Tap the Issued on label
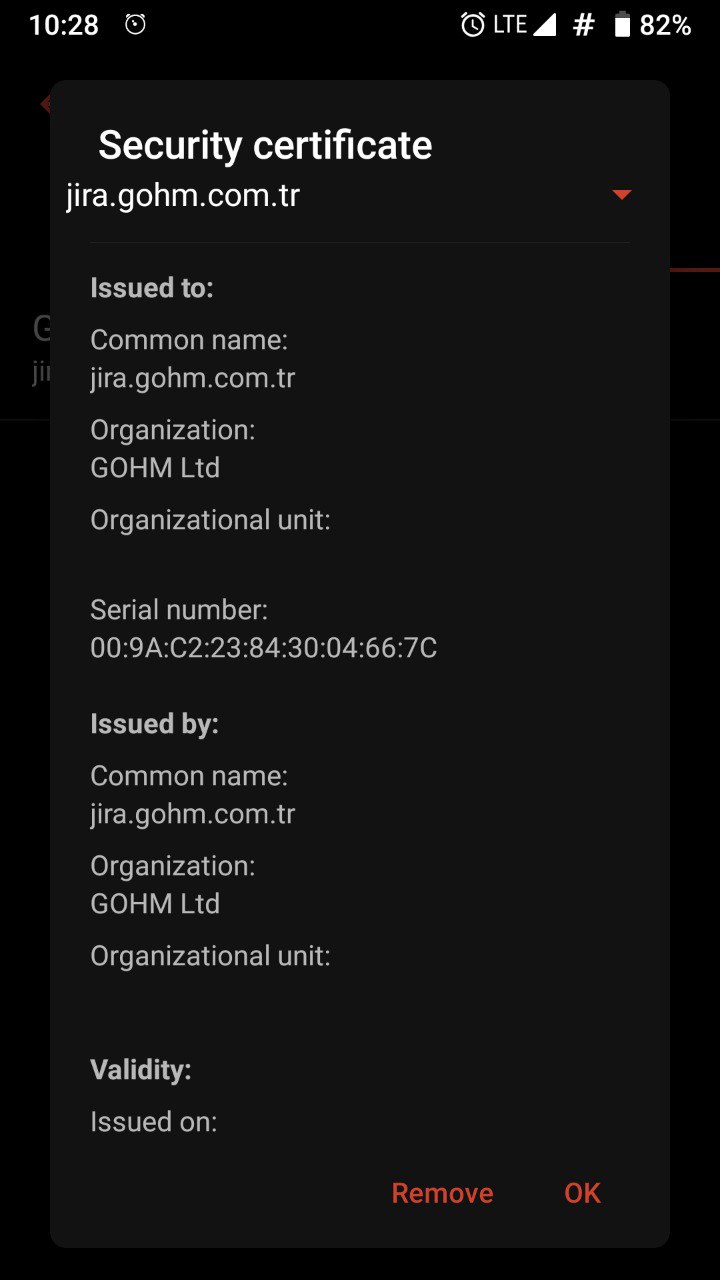The image size is (720, 1280). pos(154,1122)
